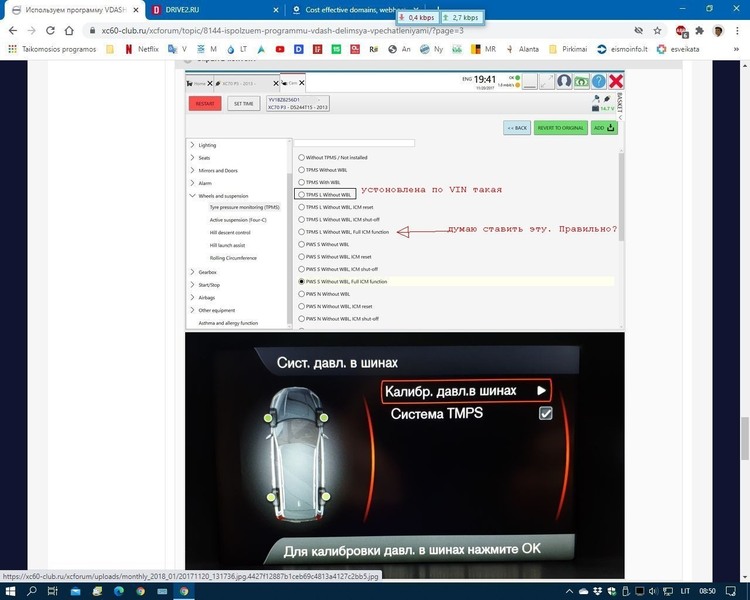
Task: Open the YouTube bookmark icon
Action: tap(280, 49)
